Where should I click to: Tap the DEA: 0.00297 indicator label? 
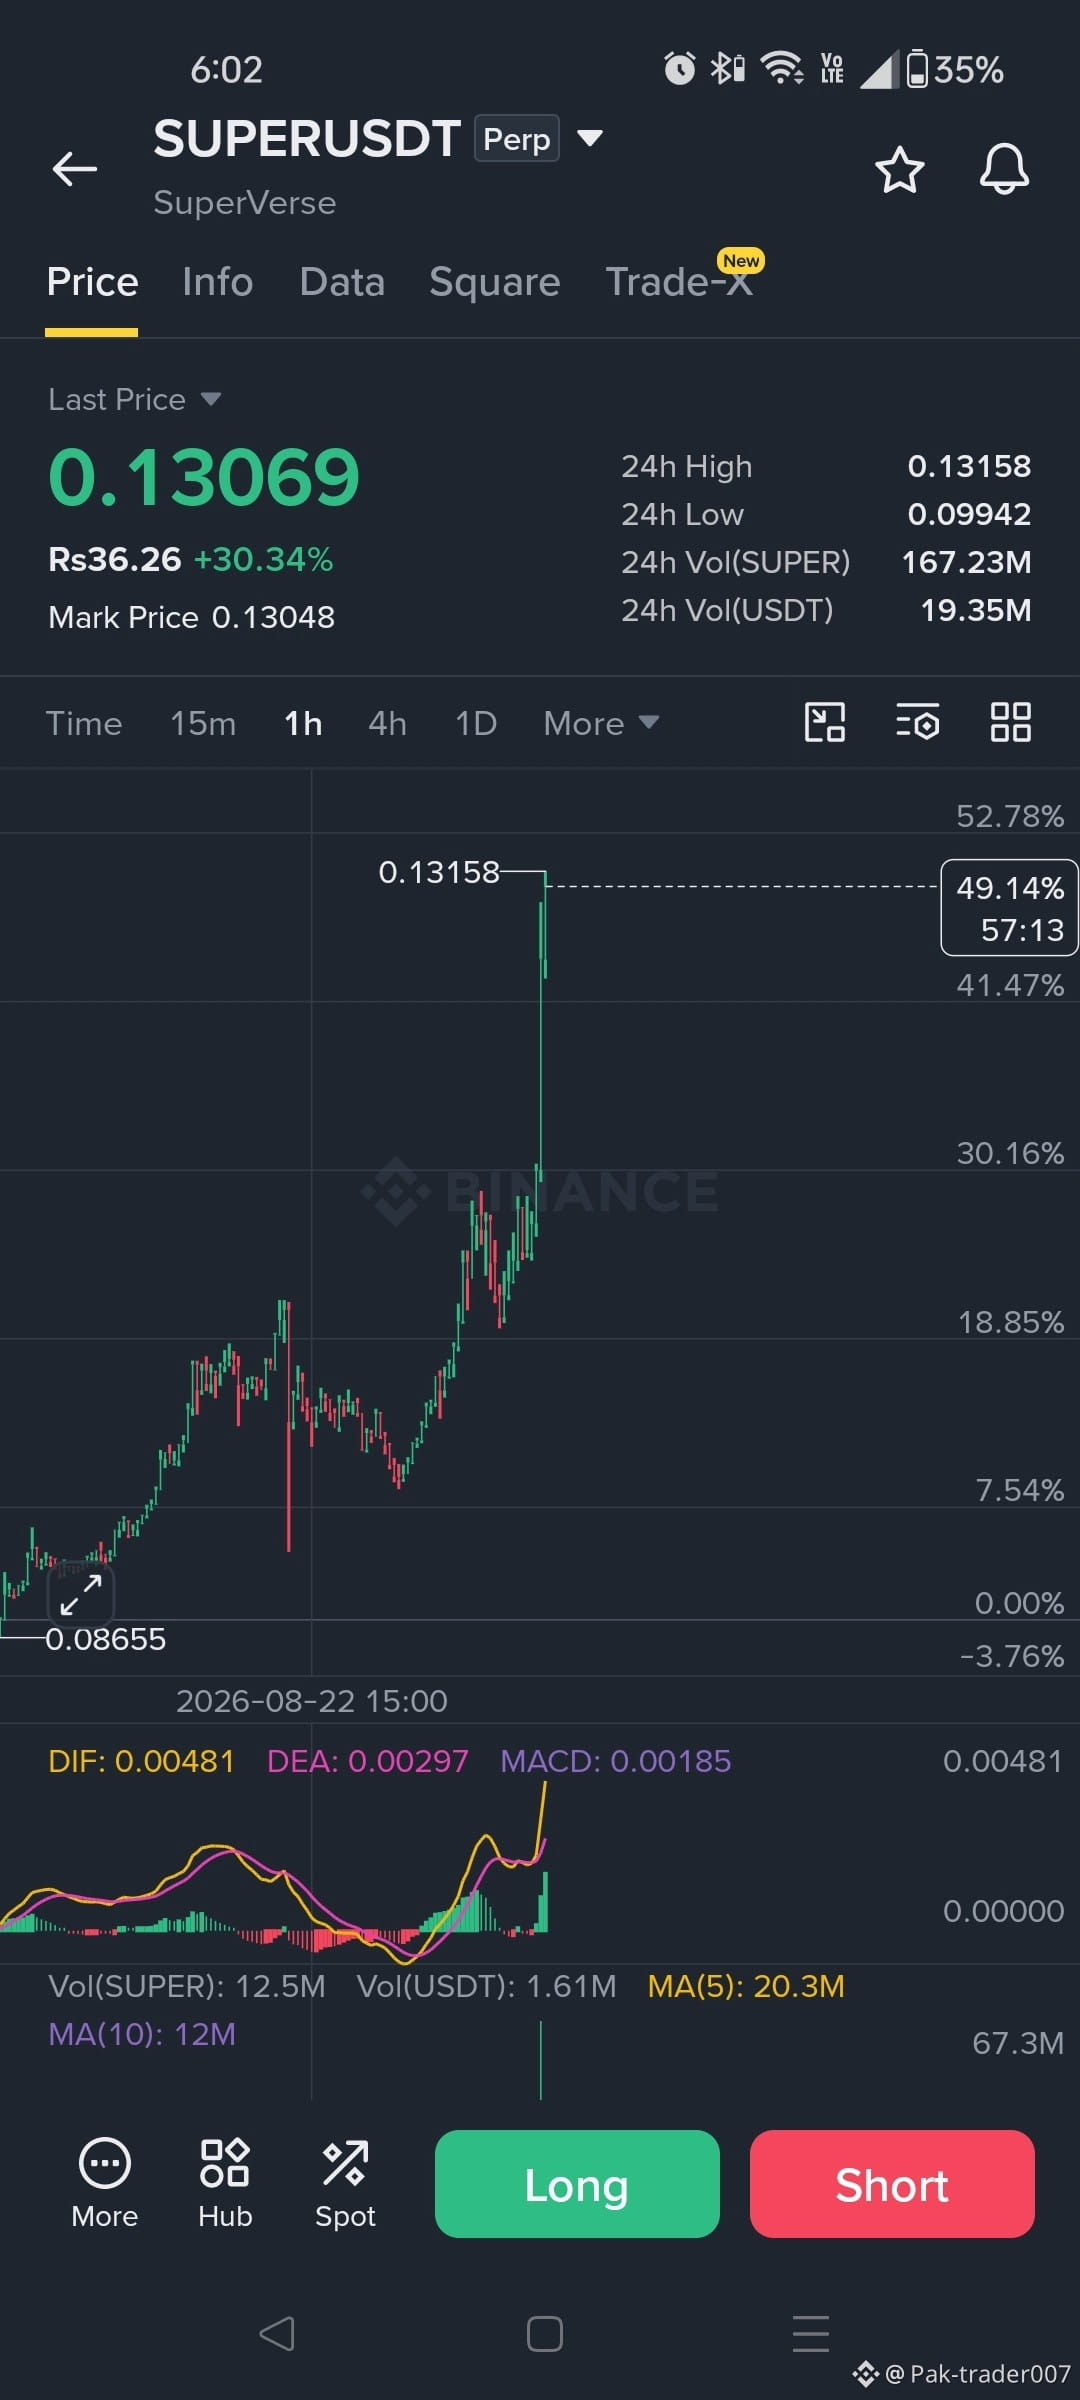(367, 1761)
